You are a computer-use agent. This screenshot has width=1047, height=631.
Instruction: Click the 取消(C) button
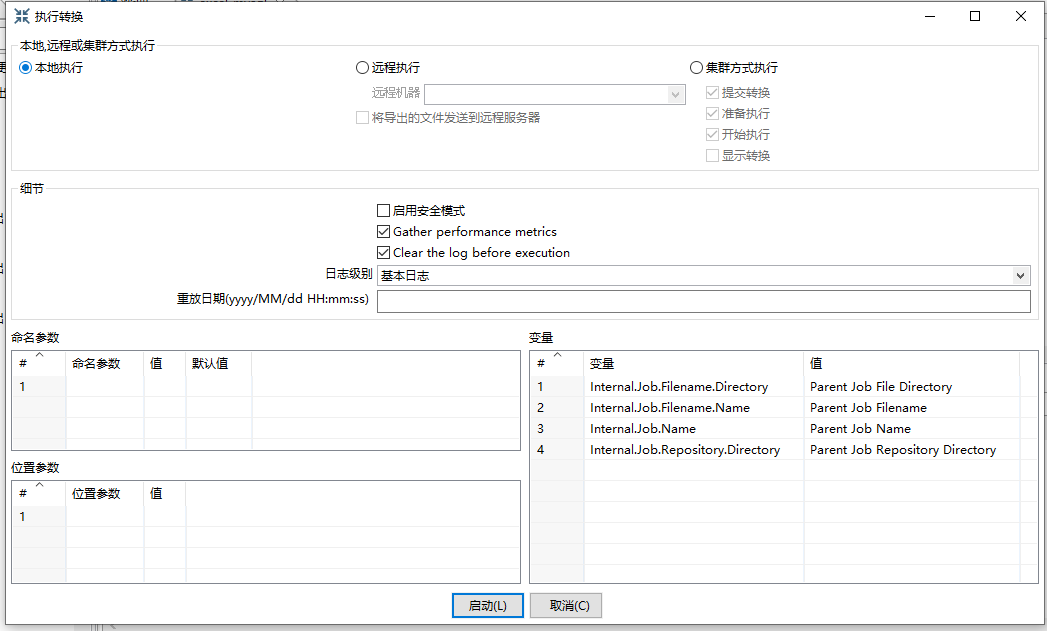click(566, 606)
